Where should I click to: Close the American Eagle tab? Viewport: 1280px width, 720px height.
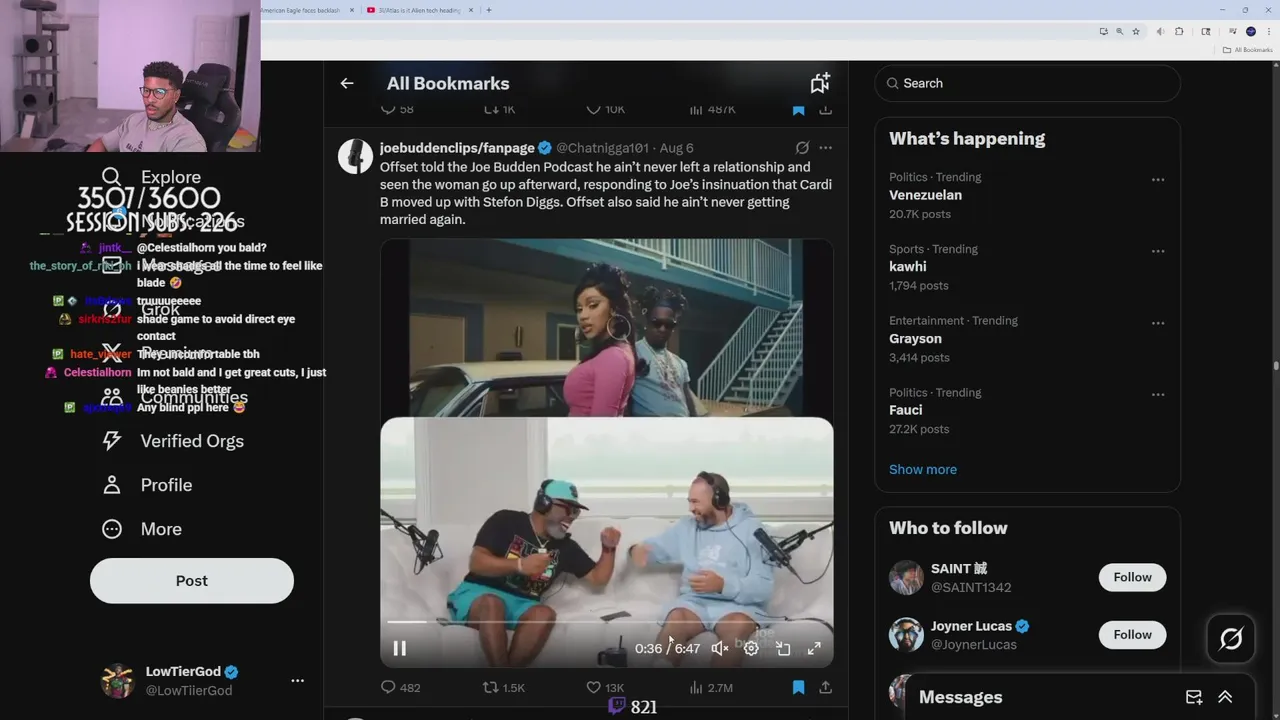(x=352, y=10)
